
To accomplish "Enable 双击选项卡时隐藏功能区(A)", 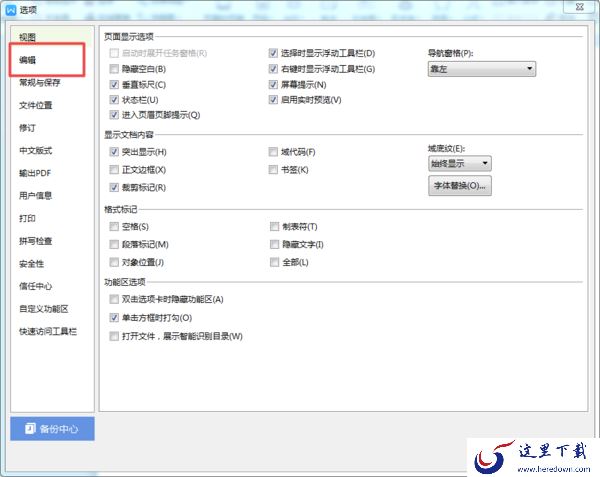I will [114, 299].
